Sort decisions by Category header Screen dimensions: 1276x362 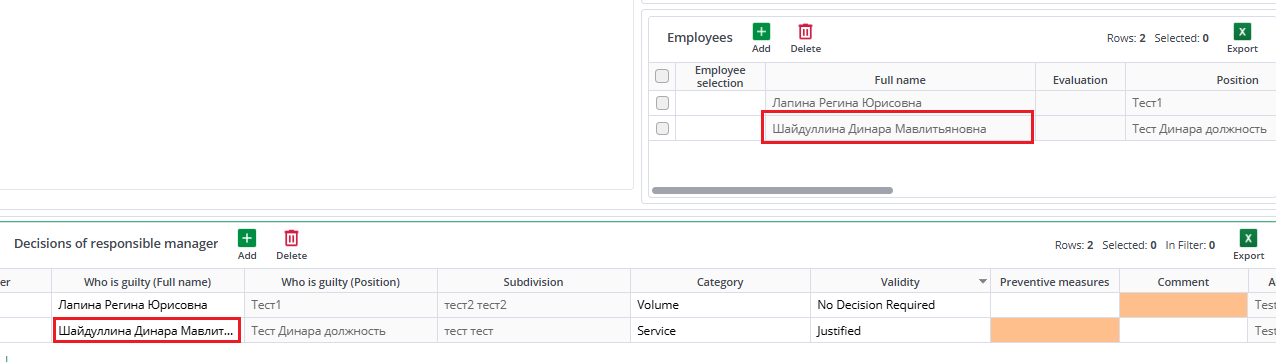[720, 282]
